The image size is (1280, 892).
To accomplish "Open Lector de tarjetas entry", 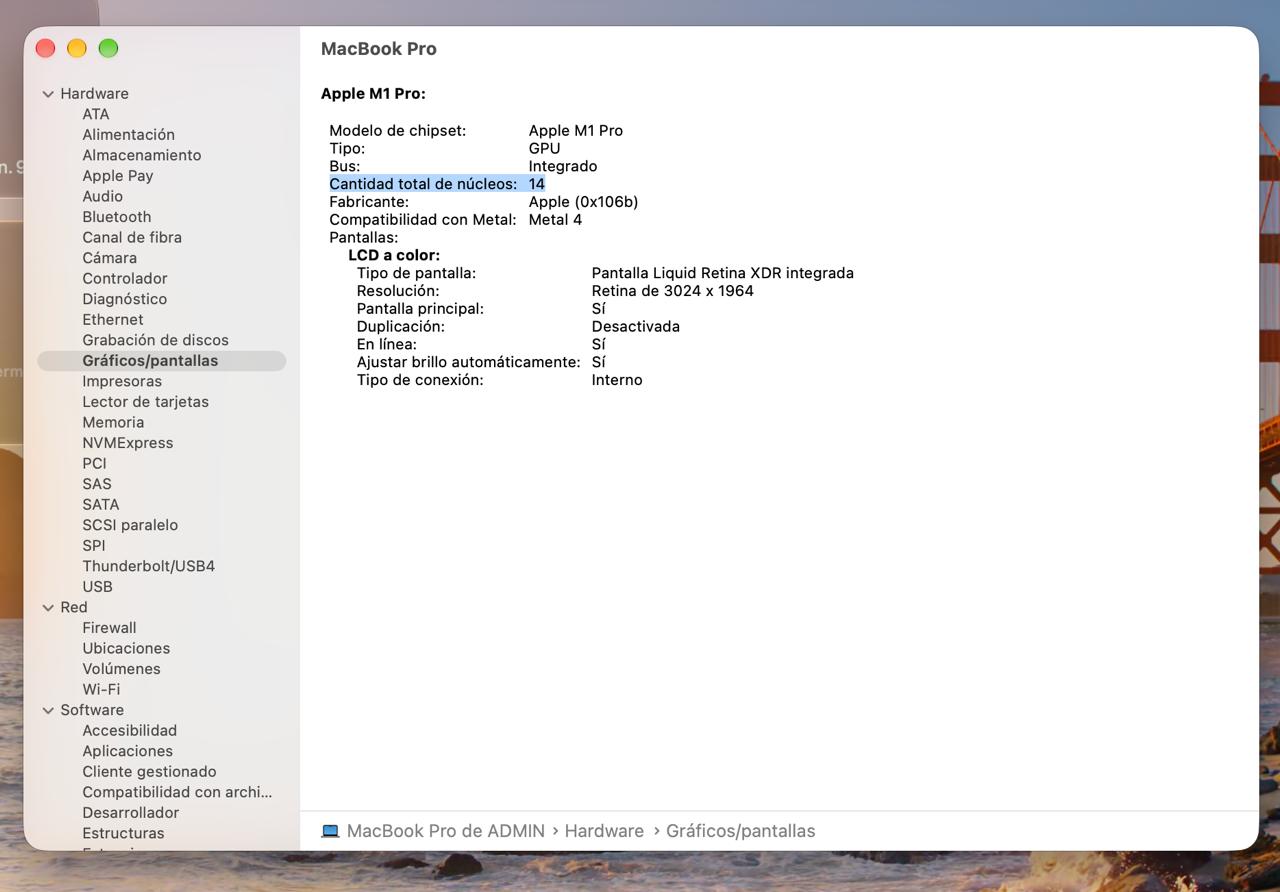I will [x=145, y=402].
